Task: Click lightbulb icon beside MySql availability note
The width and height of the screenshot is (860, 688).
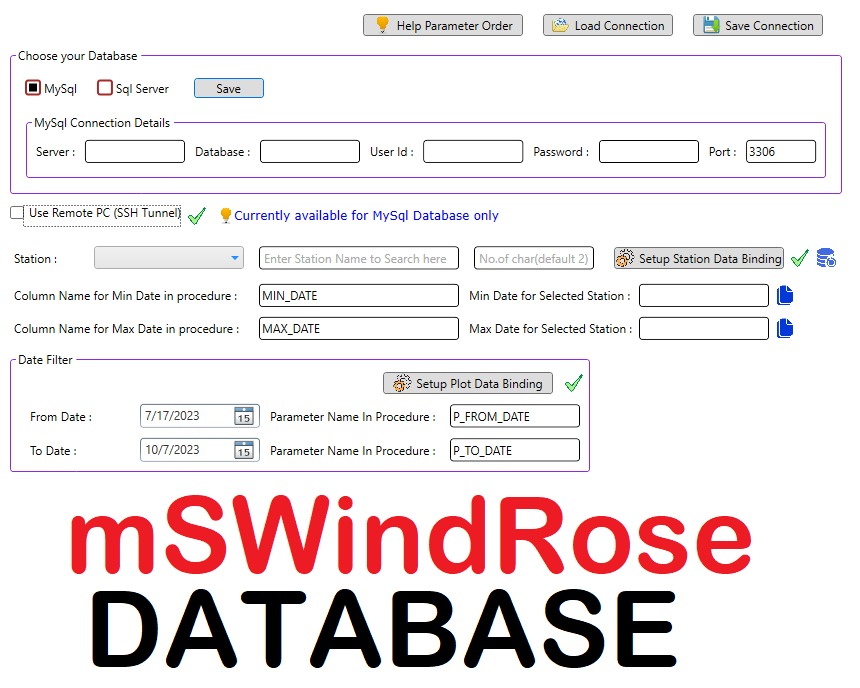Action: coord(225,215)
